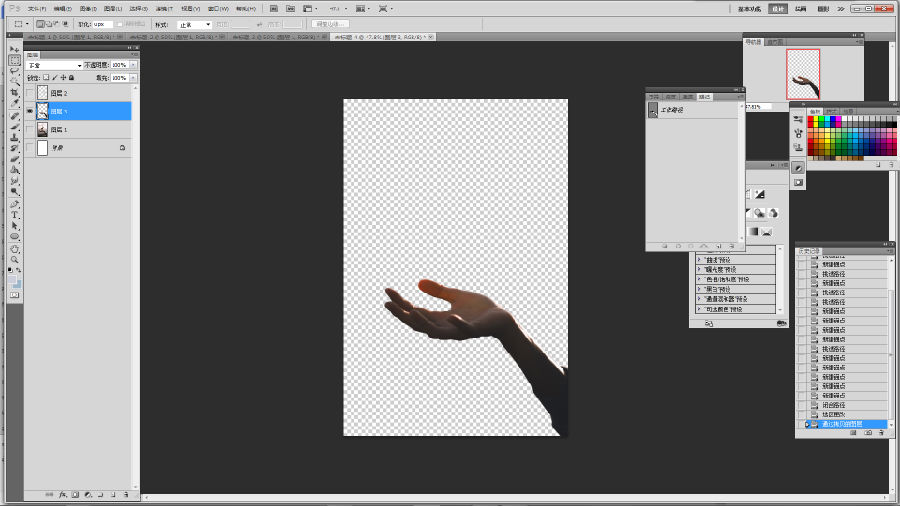Select the Zoom magnifier tool in the toolbox

pyautogui.click(x=14, y=259)
